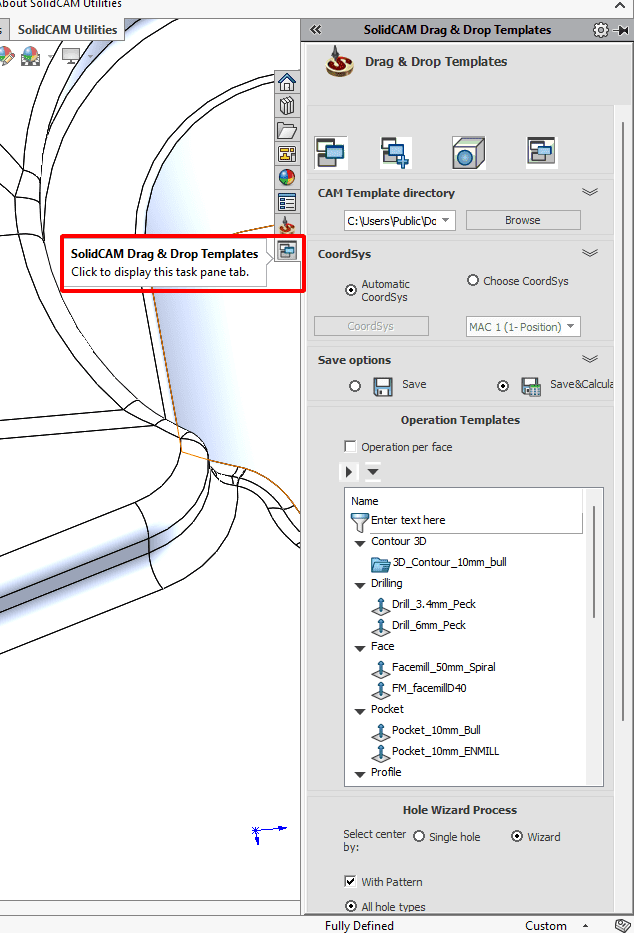Screen dimensions: 634x933
Task: Collapse the Save options section
Action: point(589,359)
